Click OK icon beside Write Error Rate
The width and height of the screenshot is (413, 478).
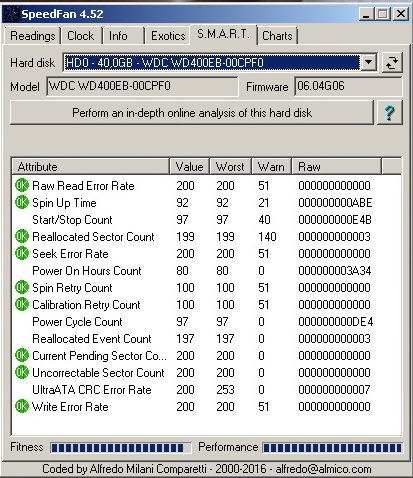(x=22, y=406)
